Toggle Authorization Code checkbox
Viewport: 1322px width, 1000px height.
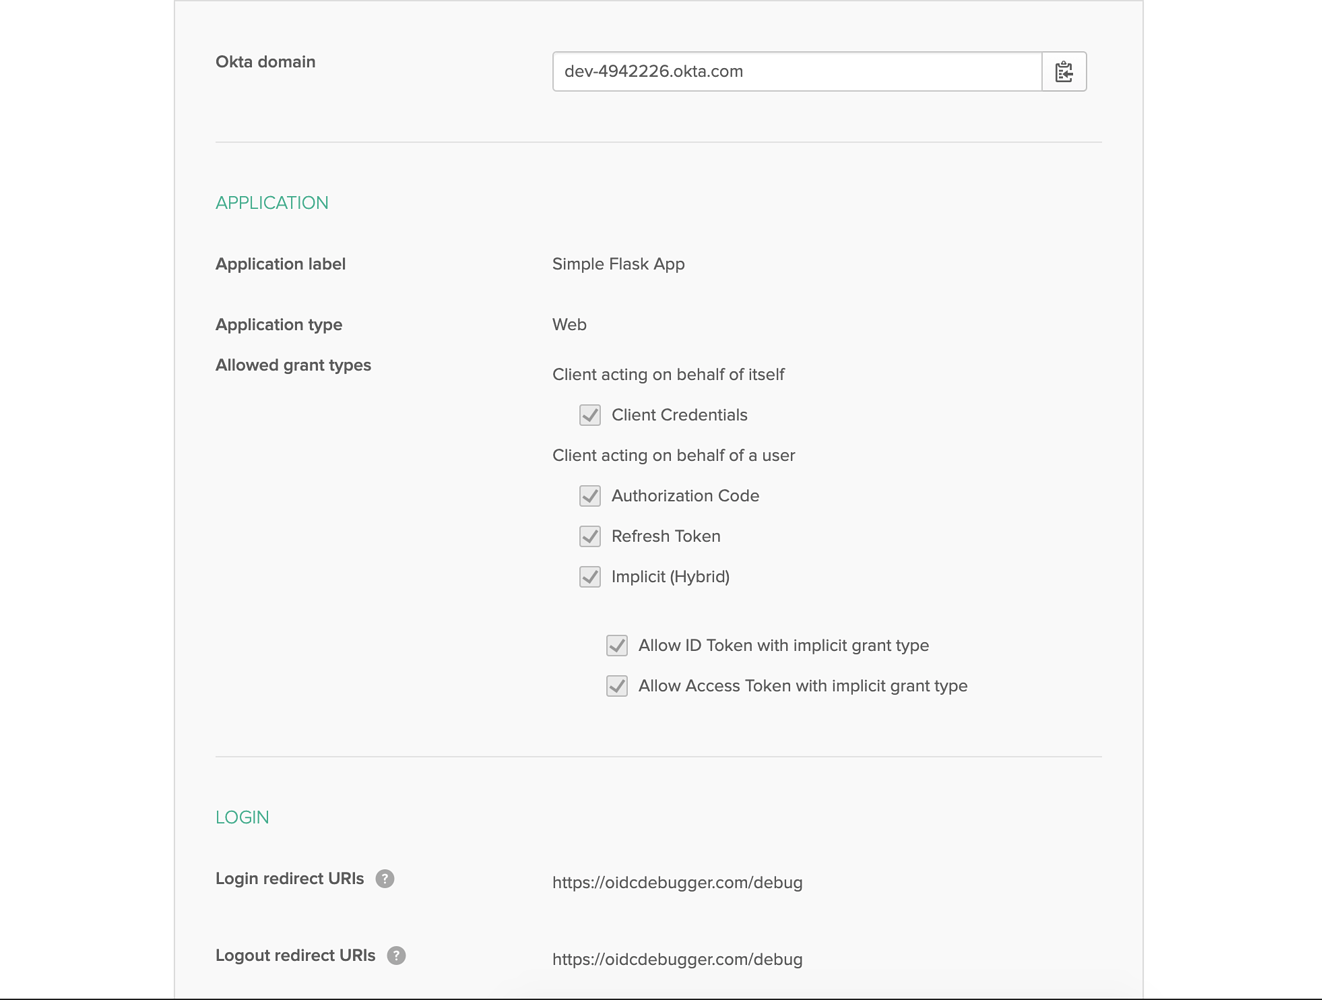click(x=590, y=496)
